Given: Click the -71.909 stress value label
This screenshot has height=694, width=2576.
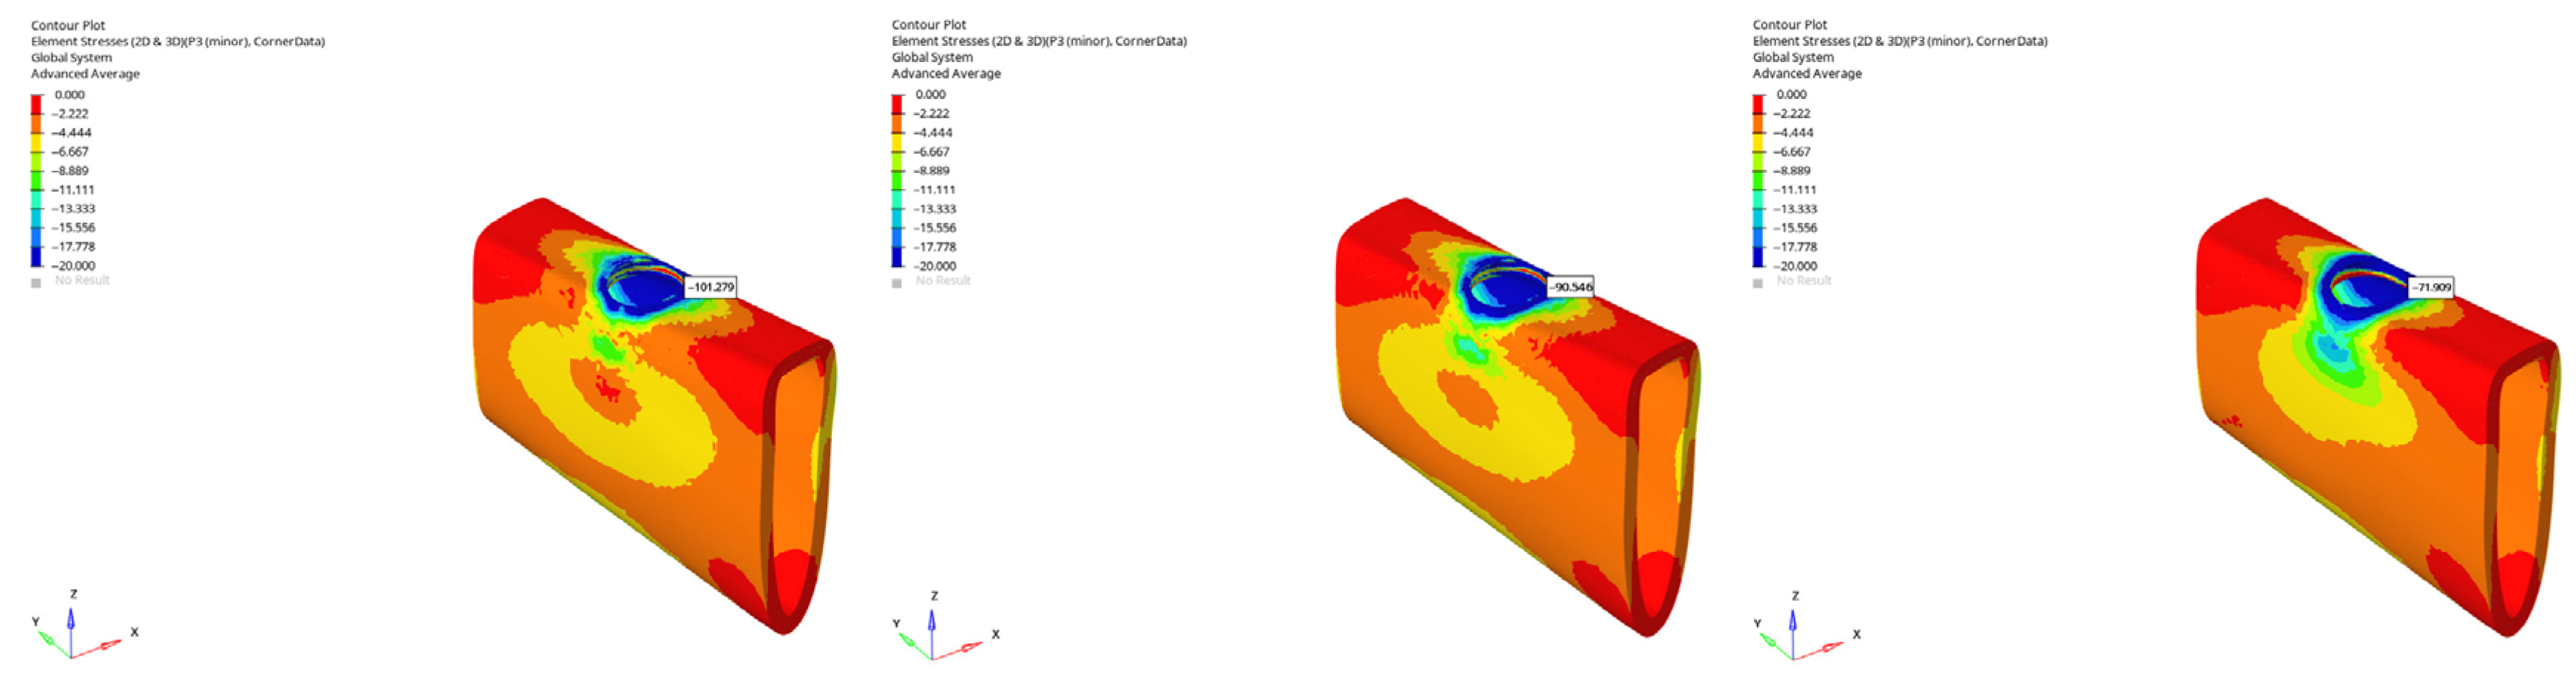Looking at the screenshot, I should click(2430, 287).
